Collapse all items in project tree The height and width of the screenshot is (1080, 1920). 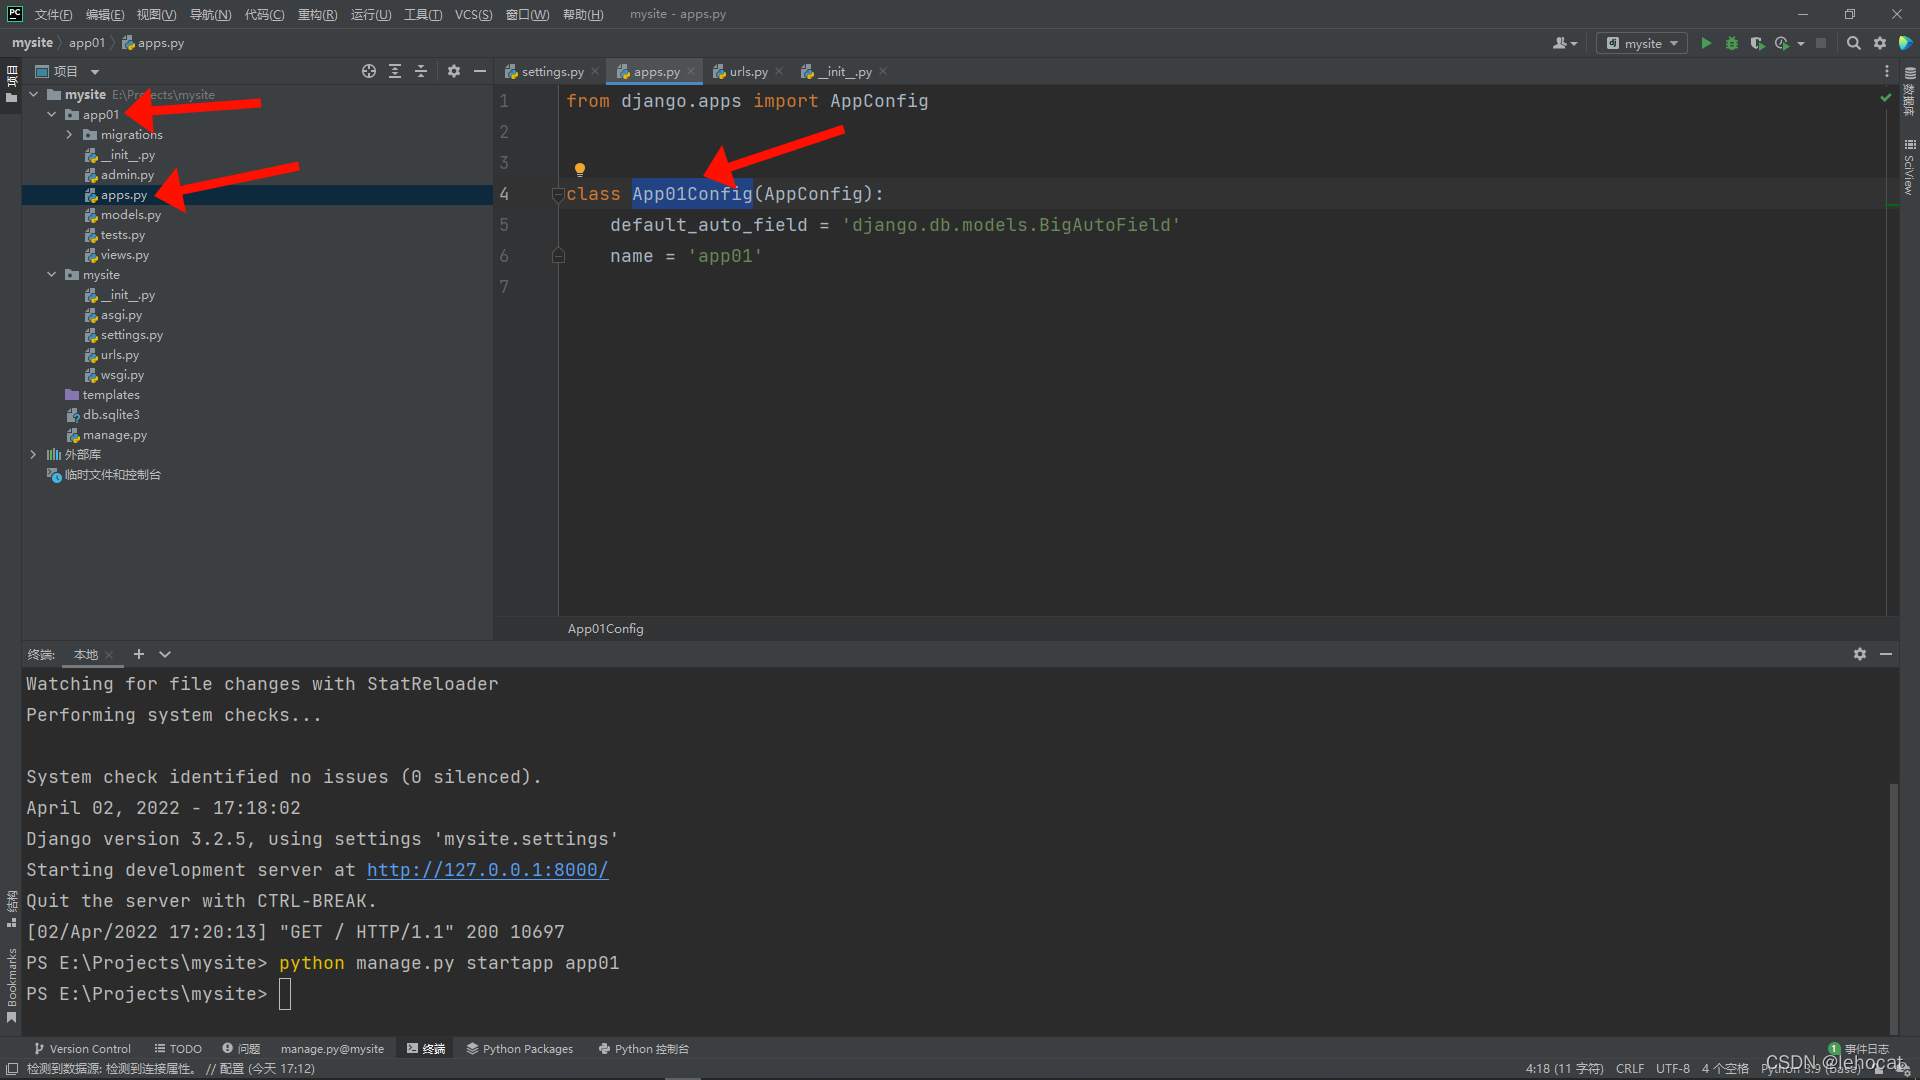421,71
